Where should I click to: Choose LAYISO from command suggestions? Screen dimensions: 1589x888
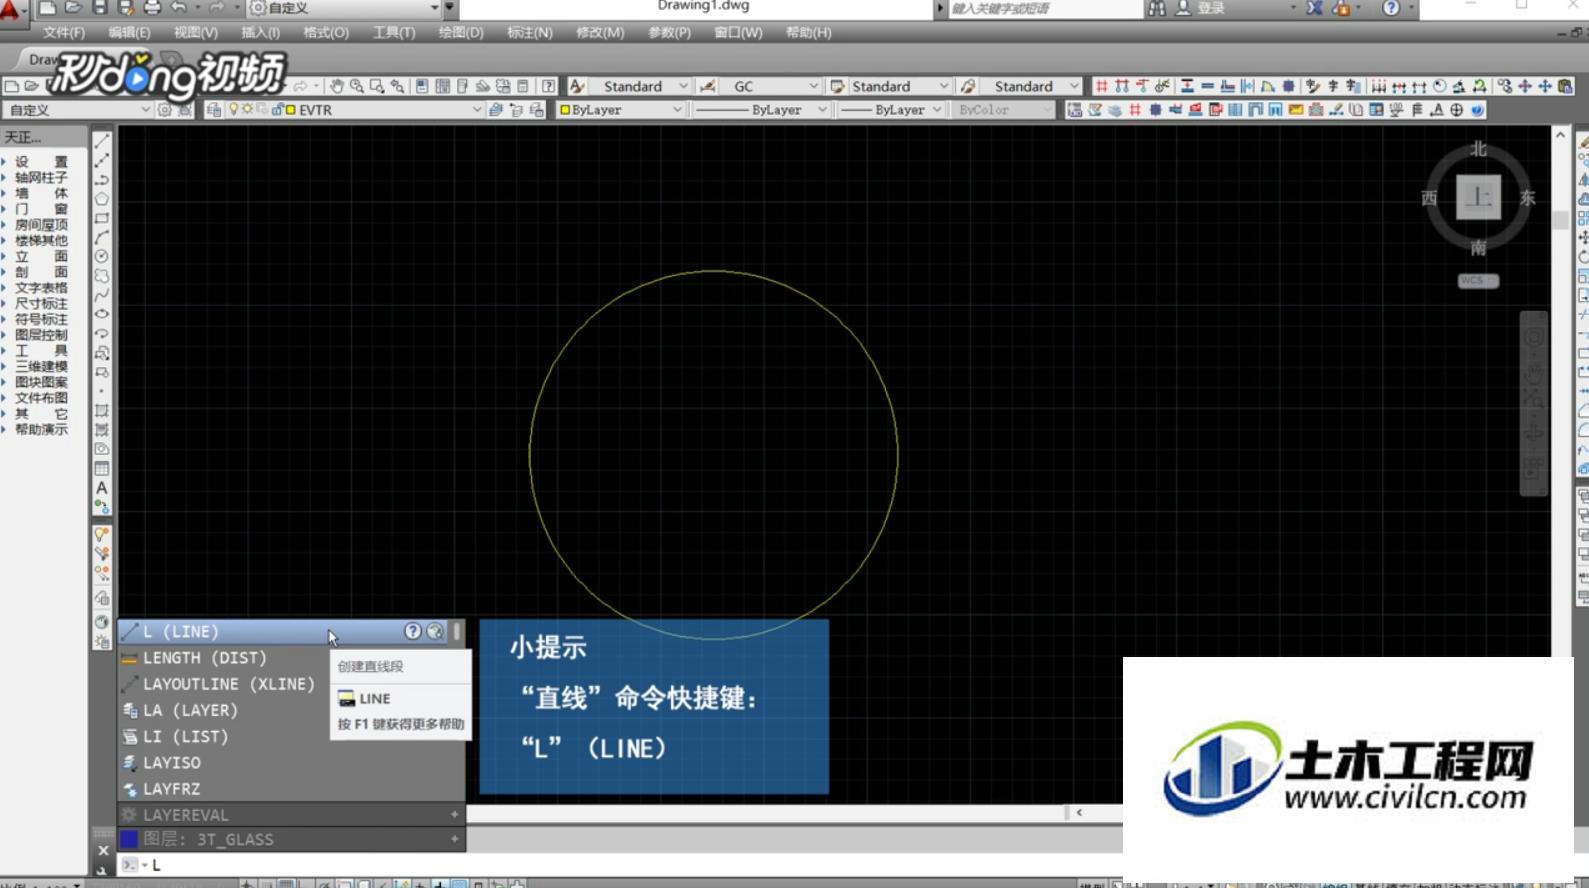pos(291,762)
